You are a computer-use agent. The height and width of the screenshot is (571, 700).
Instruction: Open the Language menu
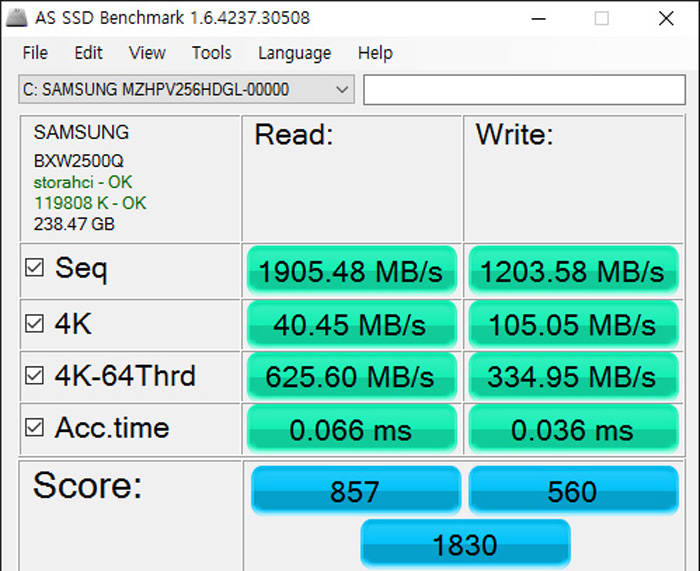[x=295, y=53]
